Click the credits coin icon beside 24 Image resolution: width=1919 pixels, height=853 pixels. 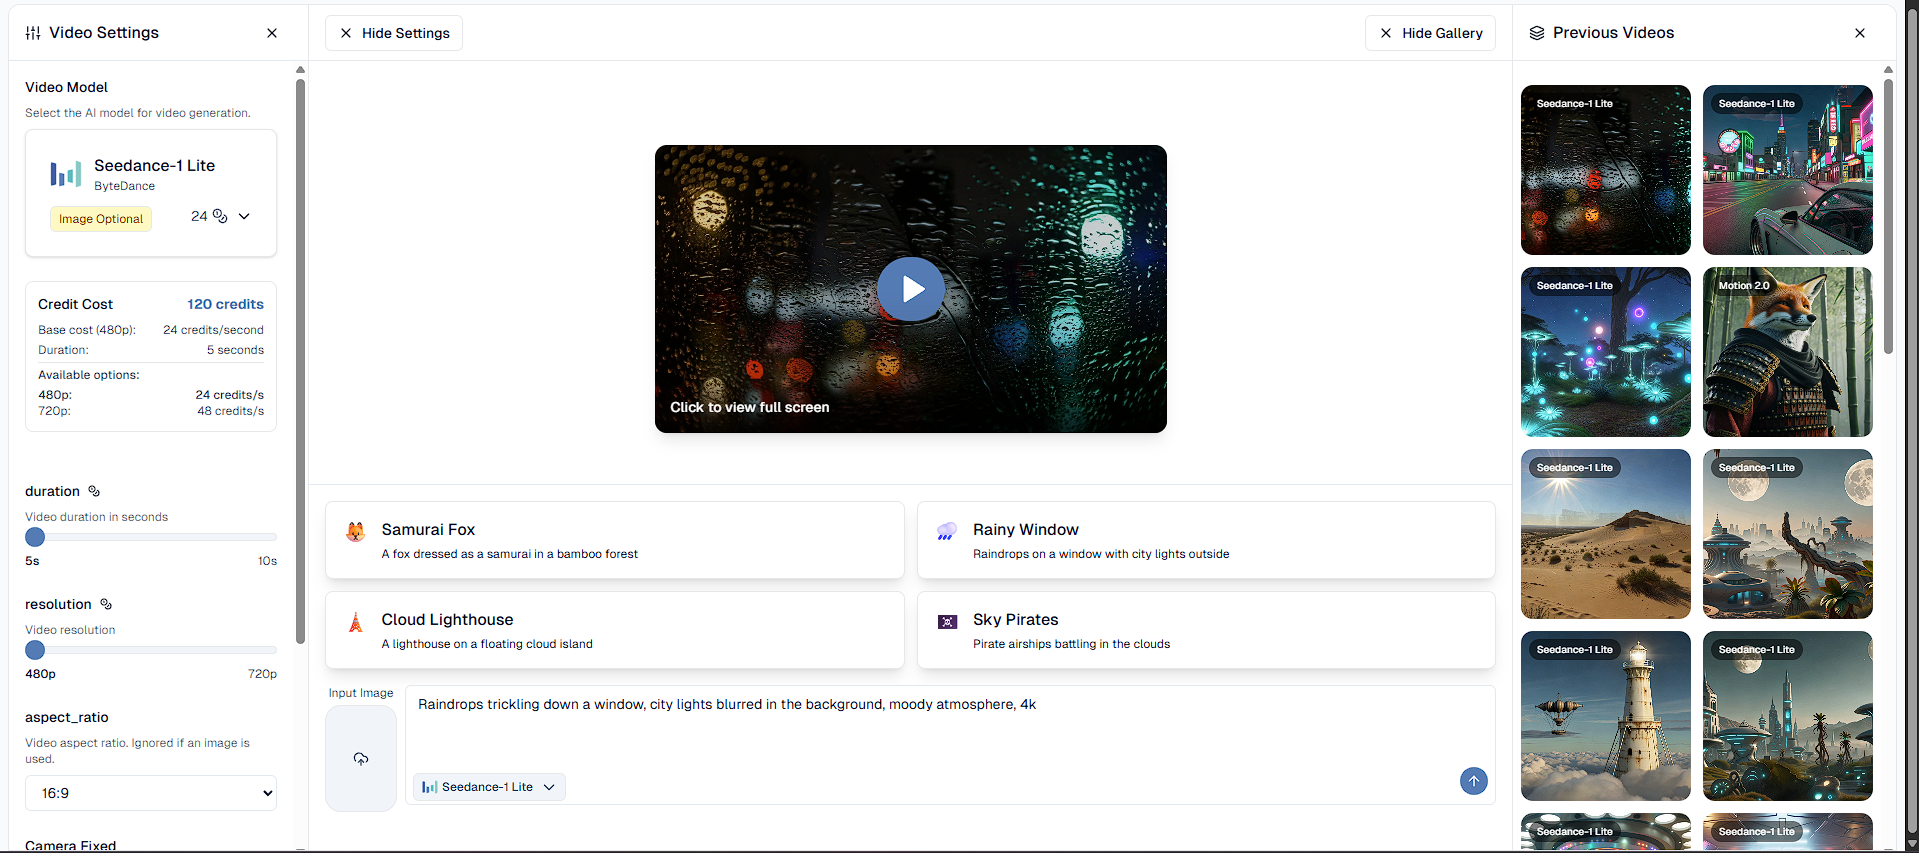[x=220, y=216]
